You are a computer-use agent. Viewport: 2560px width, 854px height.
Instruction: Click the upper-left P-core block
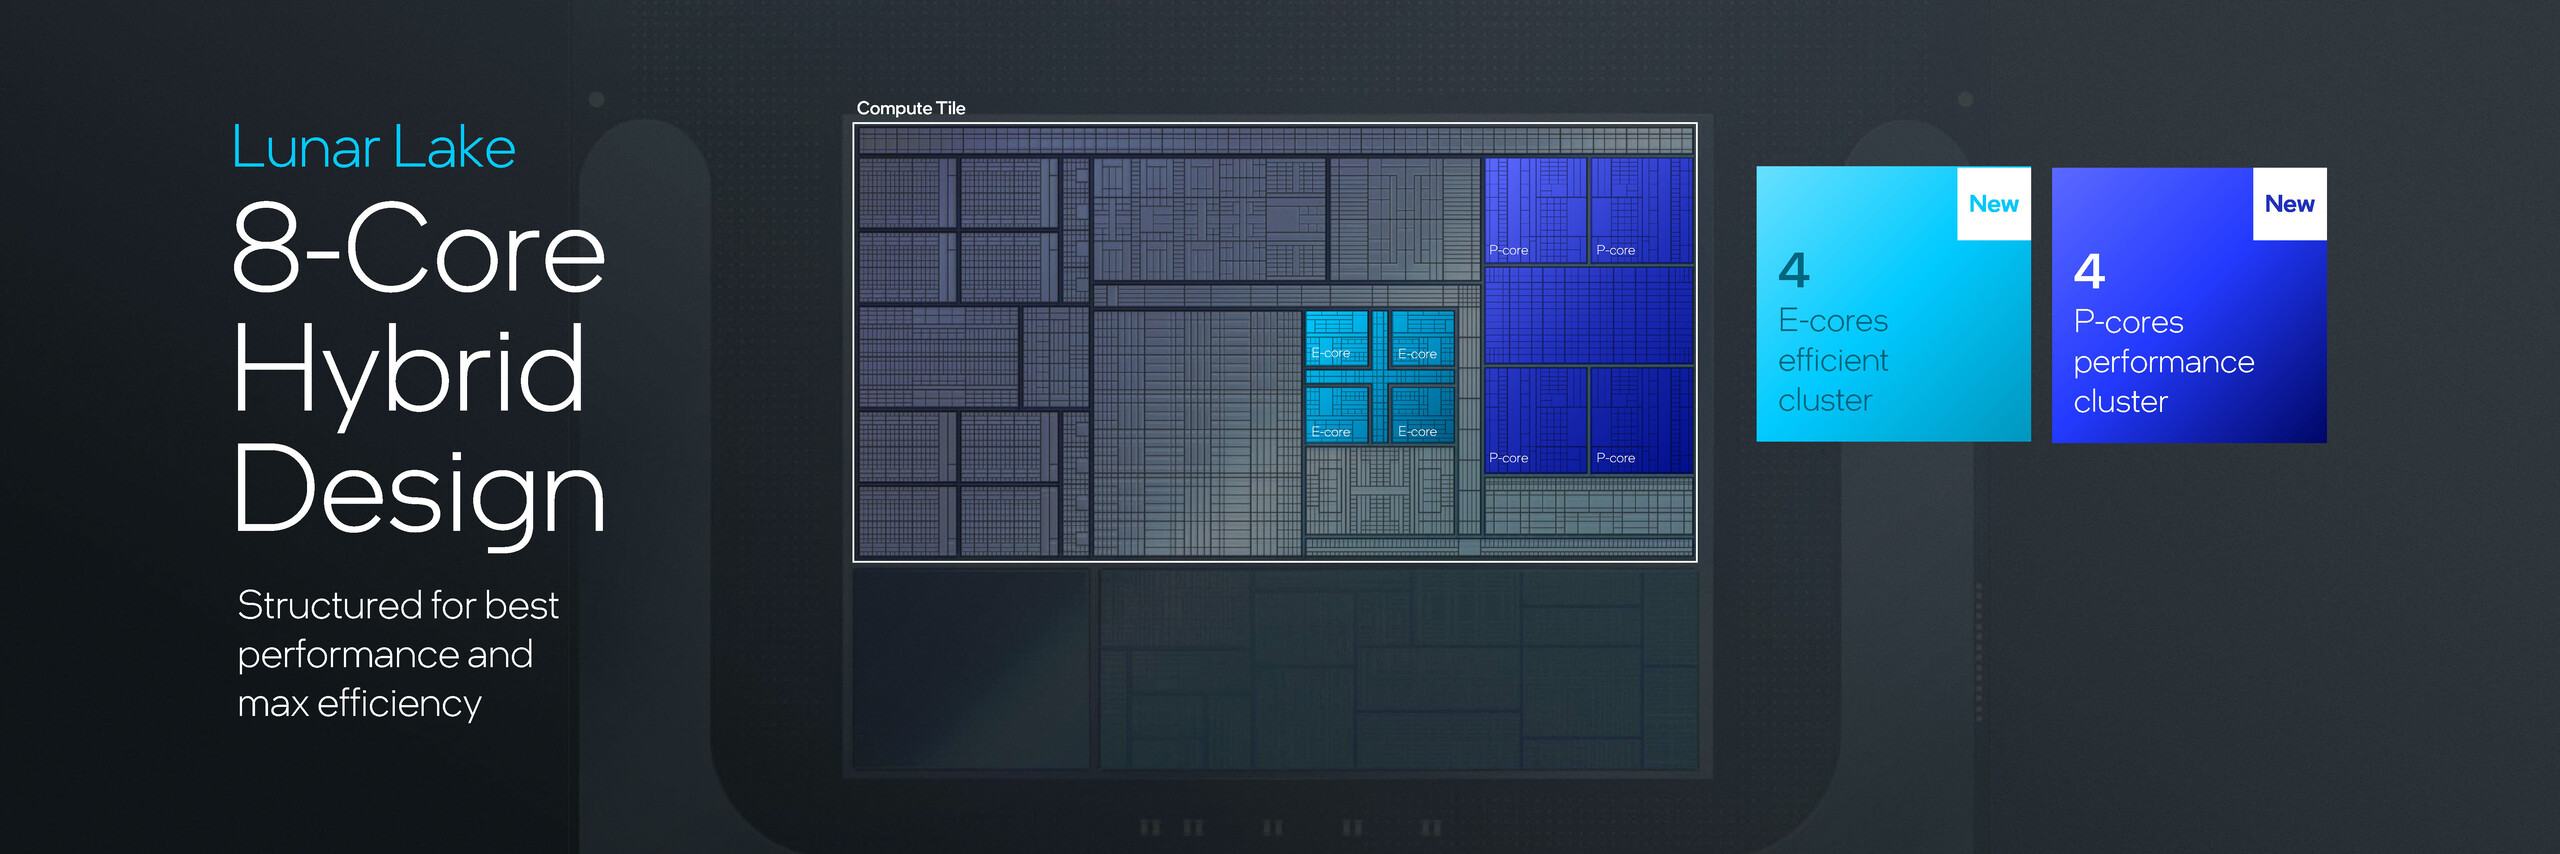tap(1535, 210)
